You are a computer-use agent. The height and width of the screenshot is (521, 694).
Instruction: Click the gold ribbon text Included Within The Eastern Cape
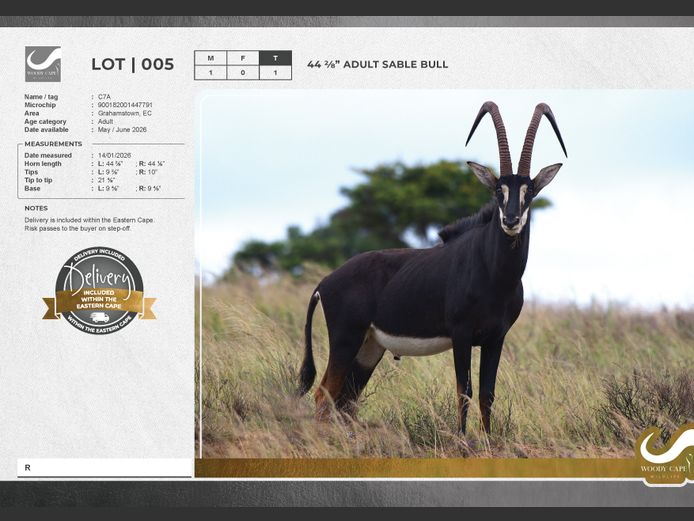coord(99,299)
